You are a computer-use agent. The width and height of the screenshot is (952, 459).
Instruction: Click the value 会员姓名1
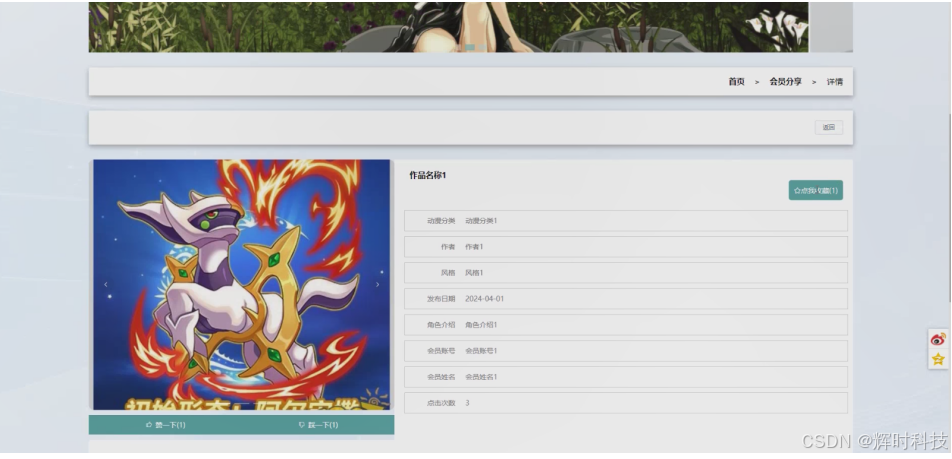tap(481, 377)
